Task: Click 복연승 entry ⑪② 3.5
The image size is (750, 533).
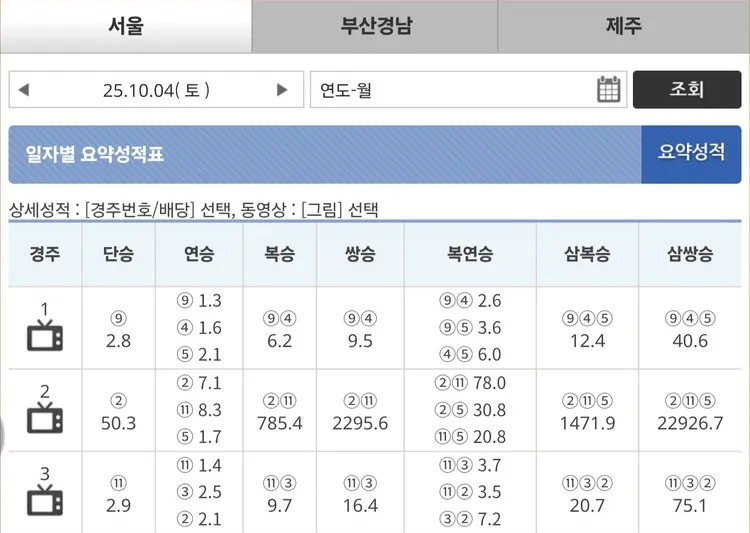Action: click(x=470, y=492)
